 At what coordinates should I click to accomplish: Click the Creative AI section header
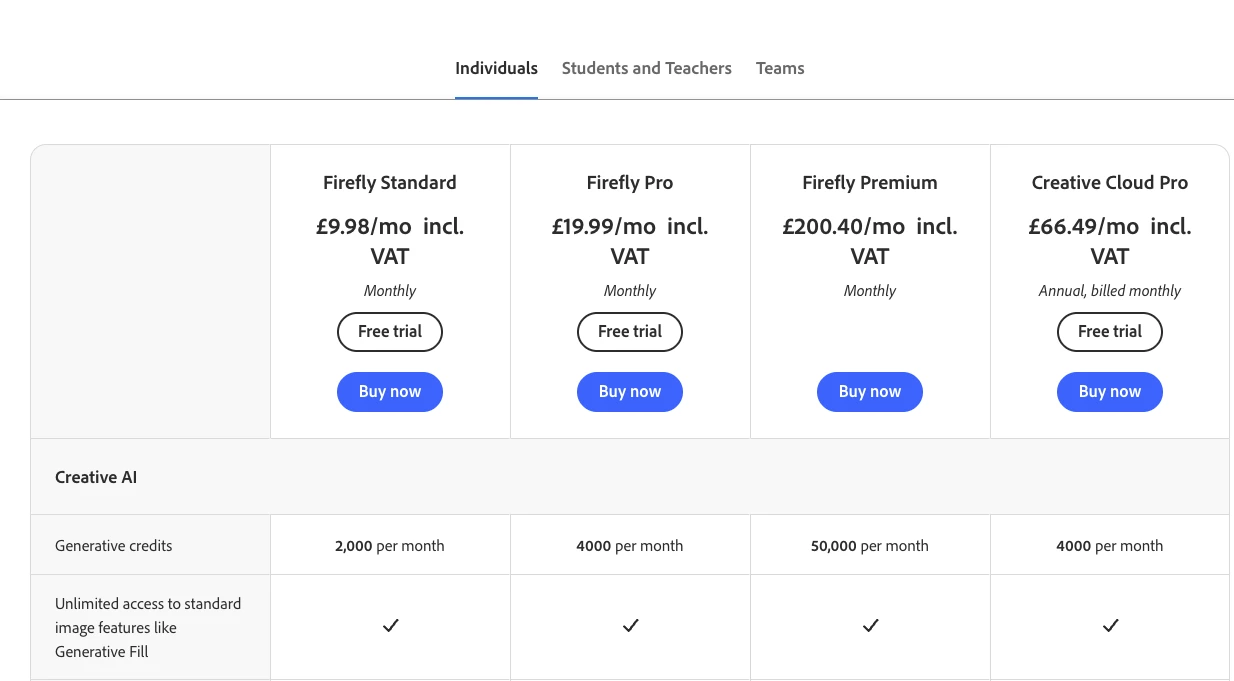coord(96,477)
